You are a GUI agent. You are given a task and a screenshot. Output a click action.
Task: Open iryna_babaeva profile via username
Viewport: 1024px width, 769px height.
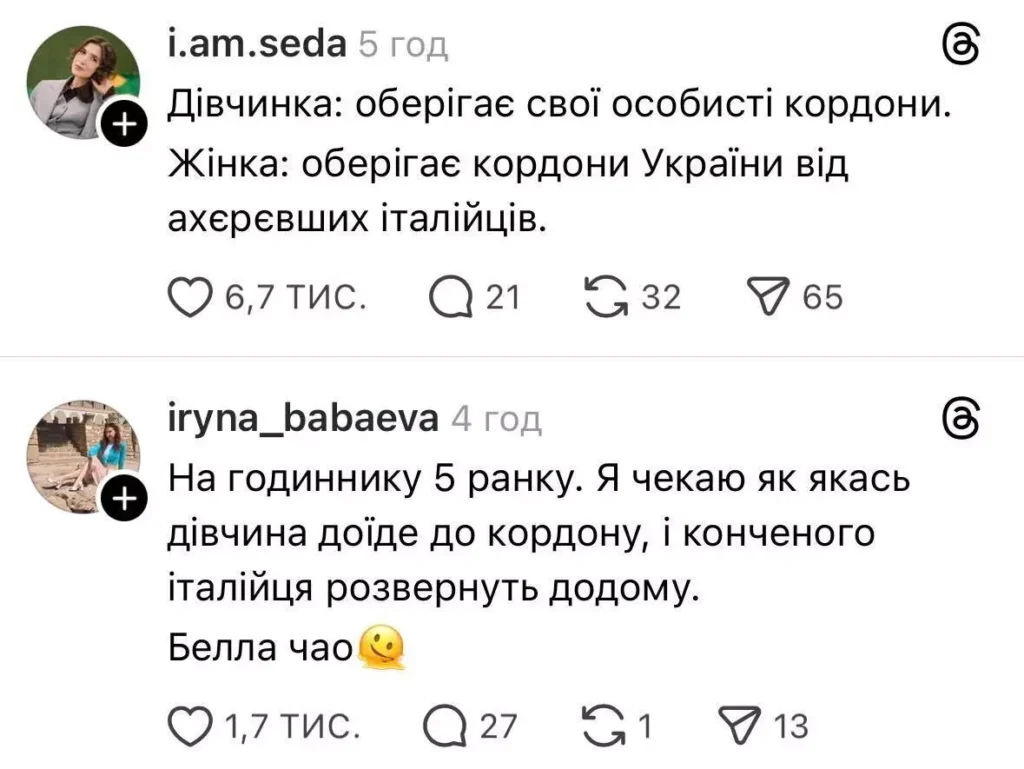click(302, 418)
